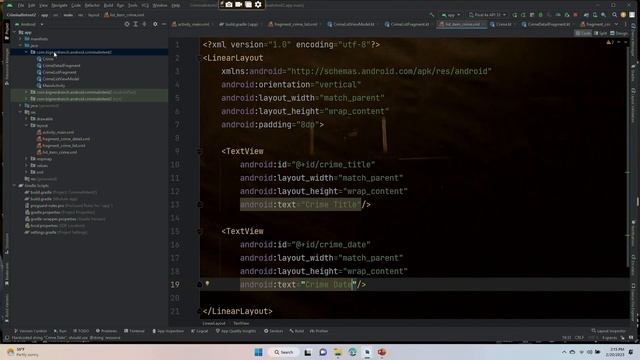
Task: Open project panel gear options
Action: pyautogui.click(x=155, y=24)
